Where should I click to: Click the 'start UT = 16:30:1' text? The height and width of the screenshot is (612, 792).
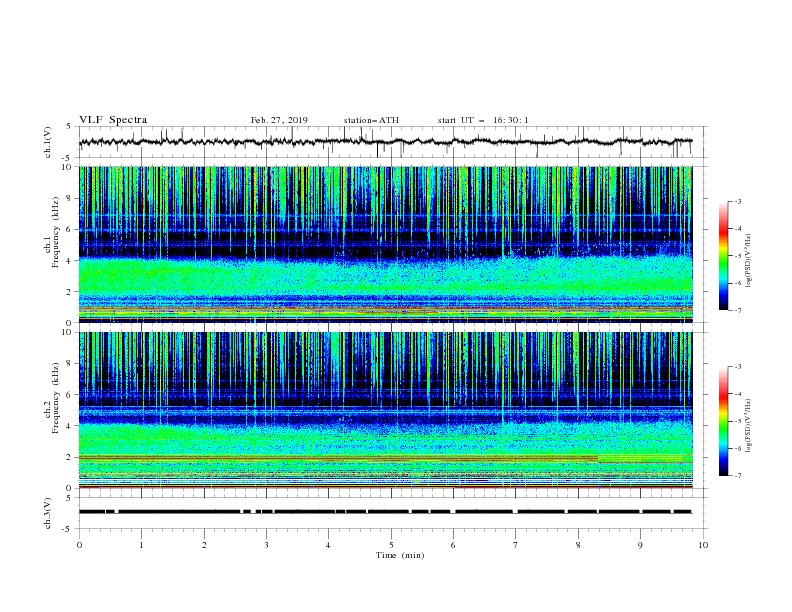tap(483, 120)
